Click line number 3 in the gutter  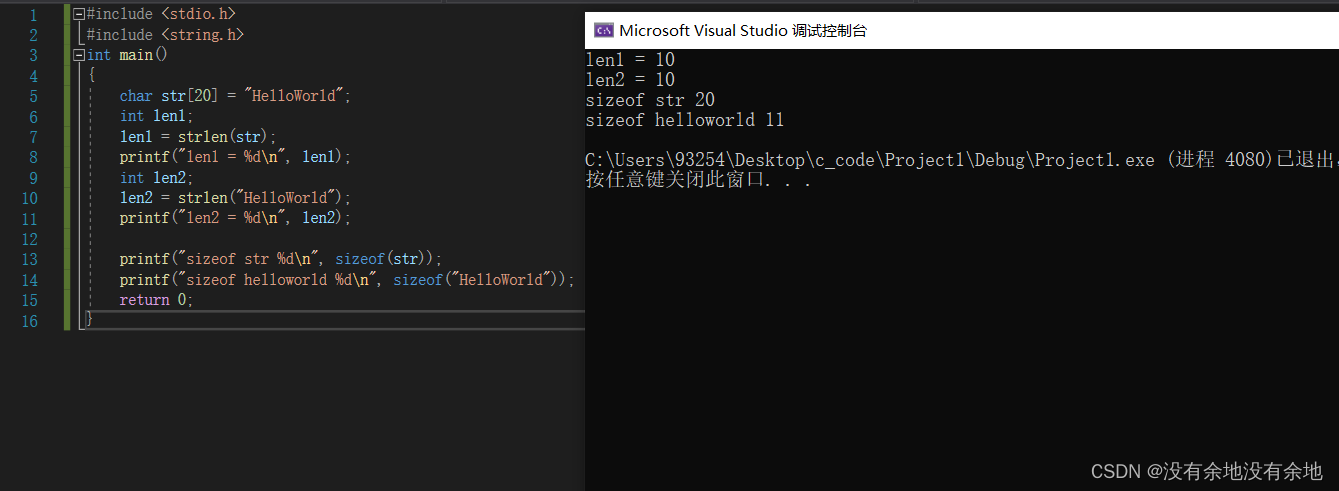[34, 55]
